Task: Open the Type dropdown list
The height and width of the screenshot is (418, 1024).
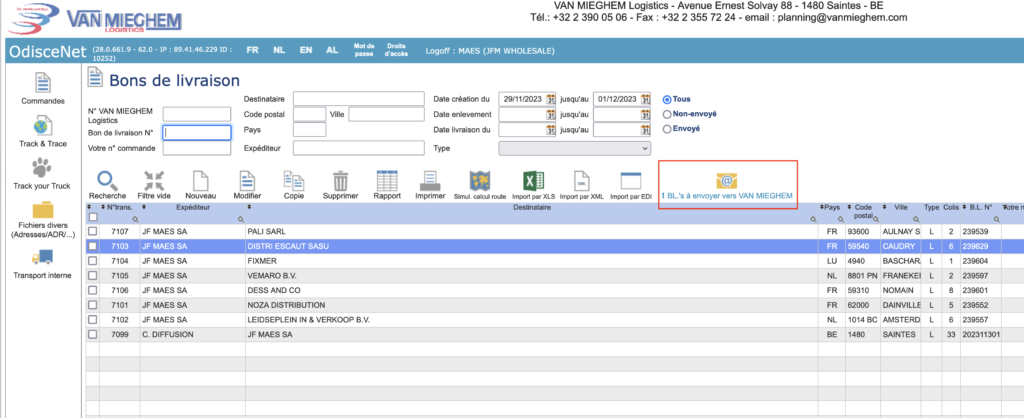Action: (574, 148)
